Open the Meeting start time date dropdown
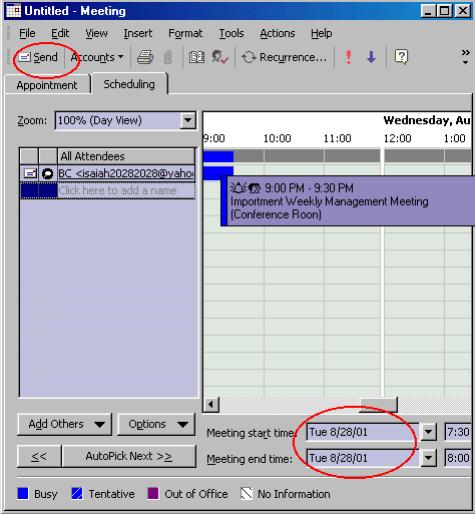The width and height of the screenshot is (475, 514). (428, 432)
